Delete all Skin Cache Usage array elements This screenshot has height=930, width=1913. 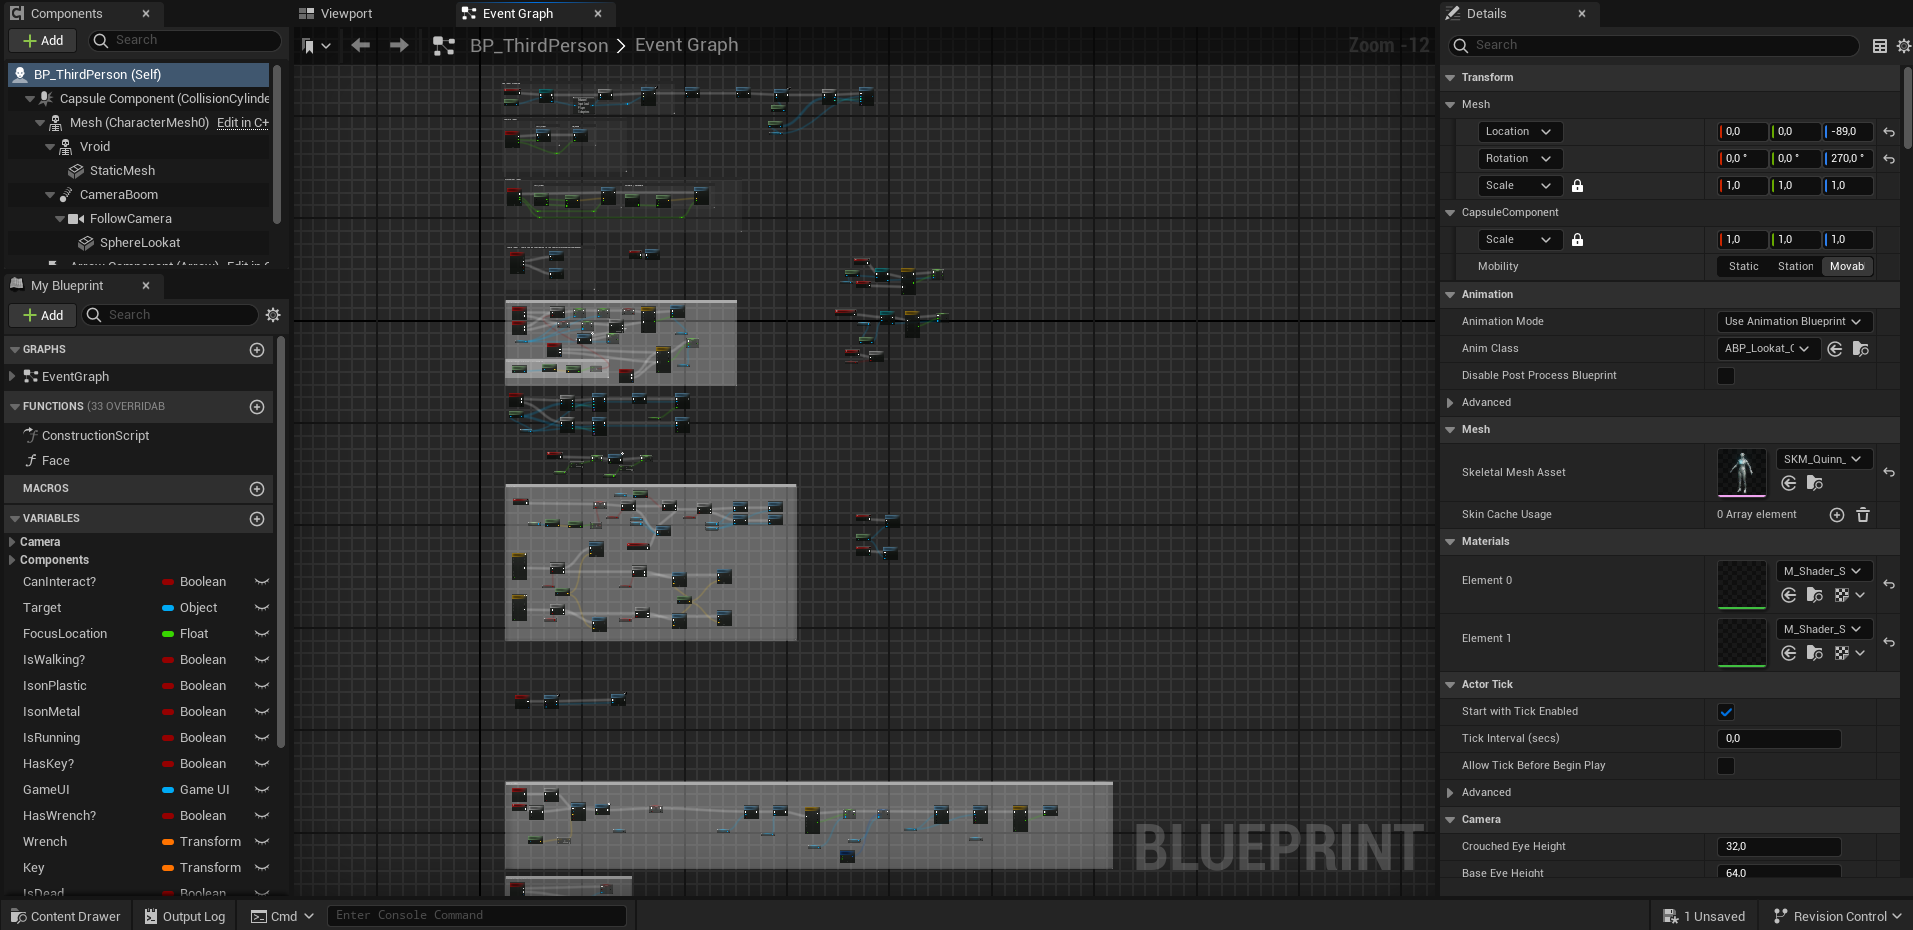click(1863, 515)
